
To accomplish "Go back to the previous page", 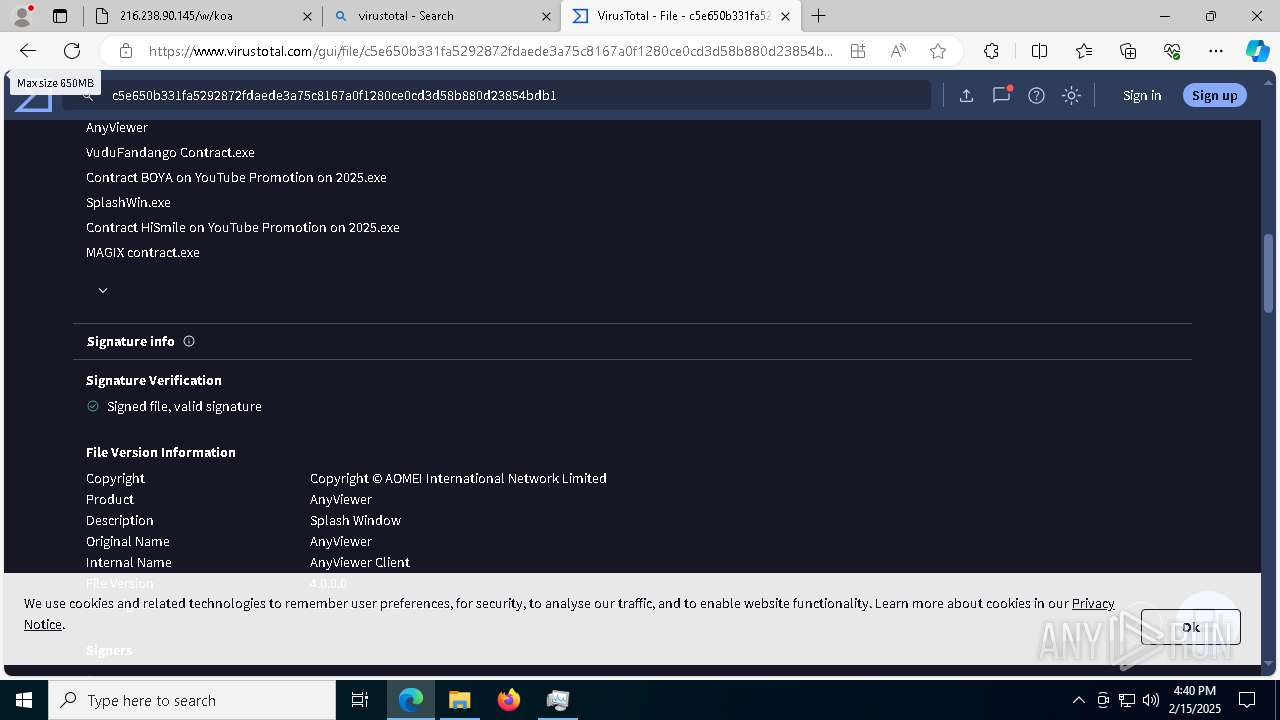I will pos(28,51).
